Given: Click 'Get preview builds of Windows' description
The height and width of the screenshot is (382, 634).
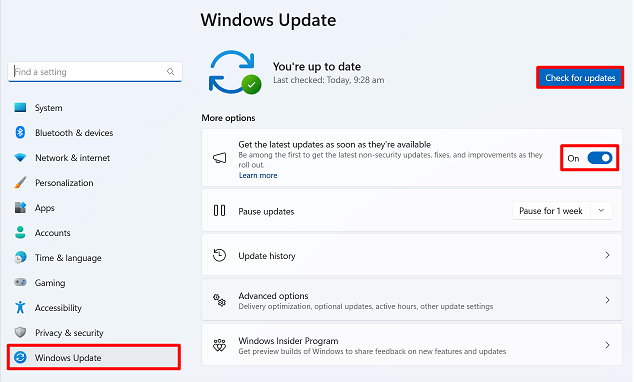Looking at the screenshot, I should pos(372,351).
